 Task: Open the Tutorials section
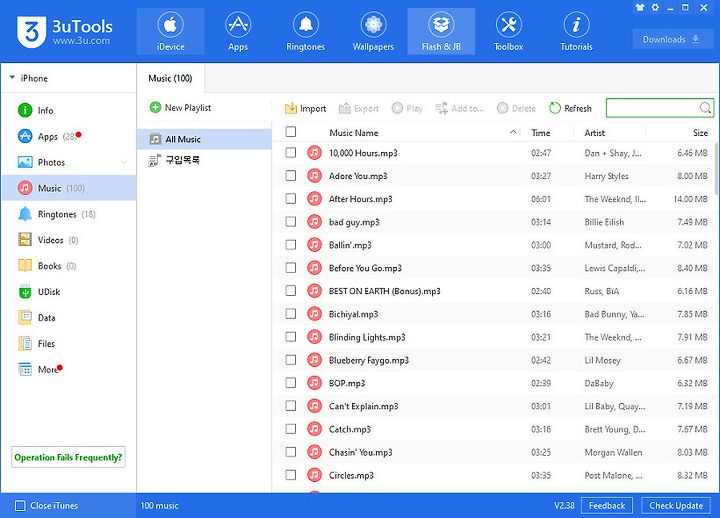click(576, 31)
